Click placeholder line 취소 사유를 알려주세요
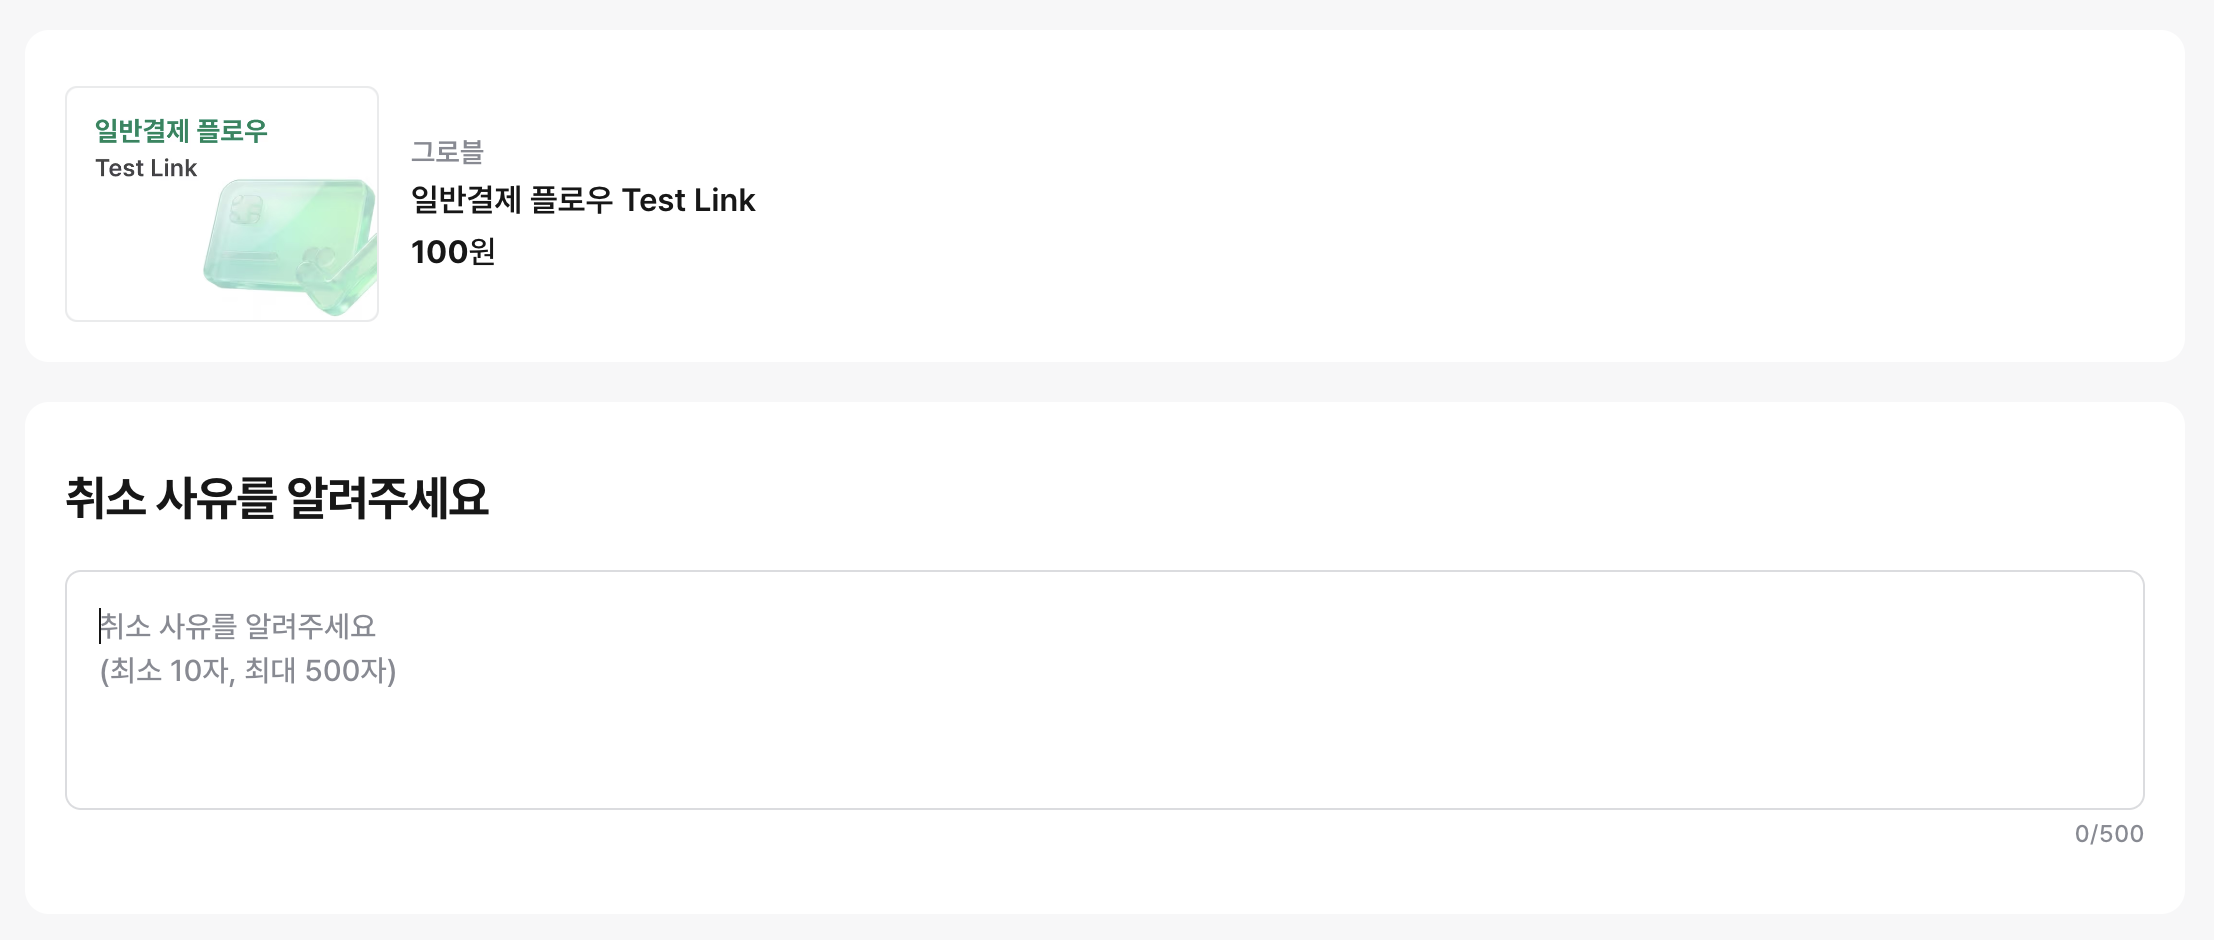Viewport: 2214px width, 940px height. [238, 626]
